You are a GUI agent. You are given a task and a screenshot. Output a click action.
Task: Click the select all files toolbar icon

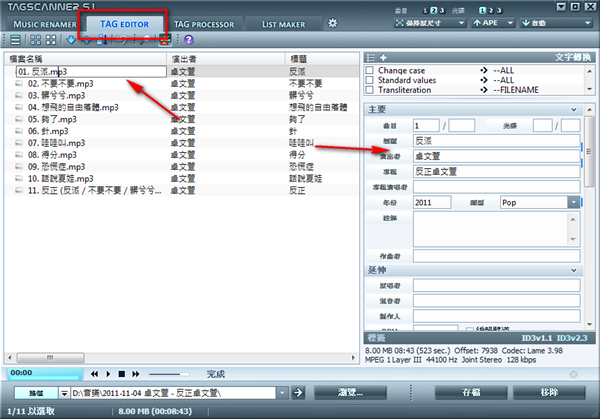tap(36, 40)
